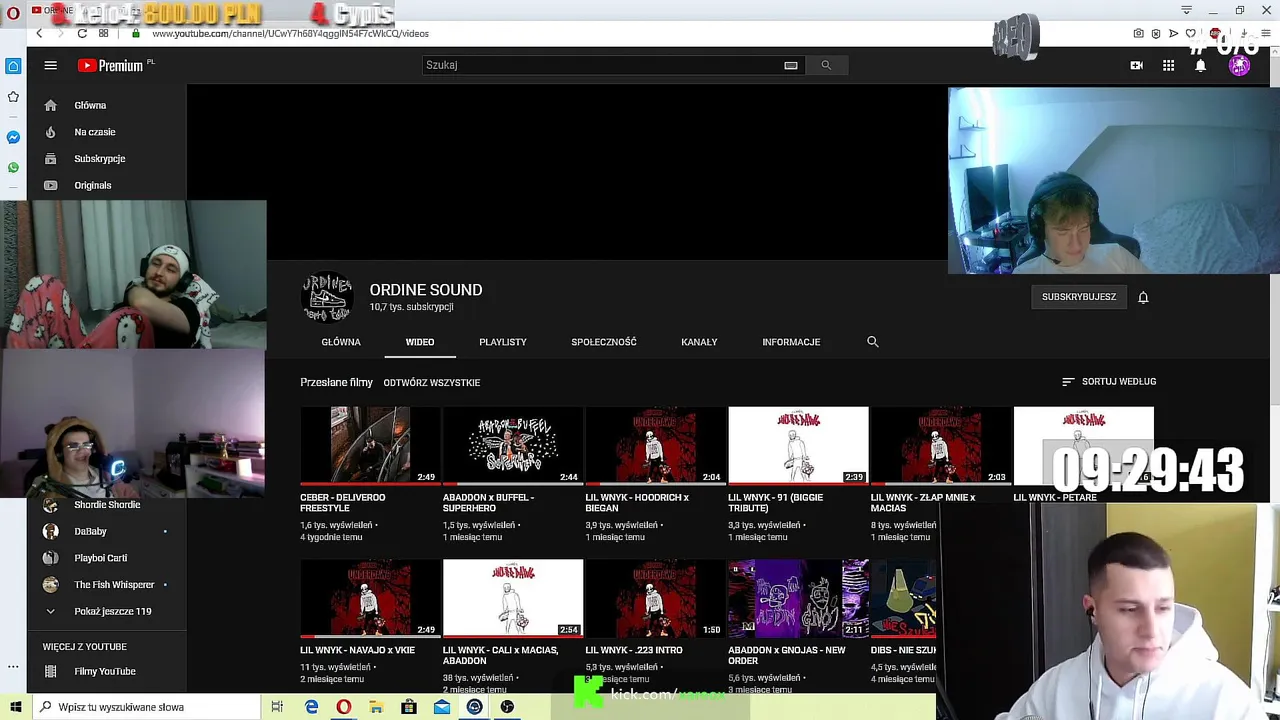Open LIL WNYK - .223 INTRO video
Image resolution: width=1280 pixels, height=720 pixels.
click(655, 598)
